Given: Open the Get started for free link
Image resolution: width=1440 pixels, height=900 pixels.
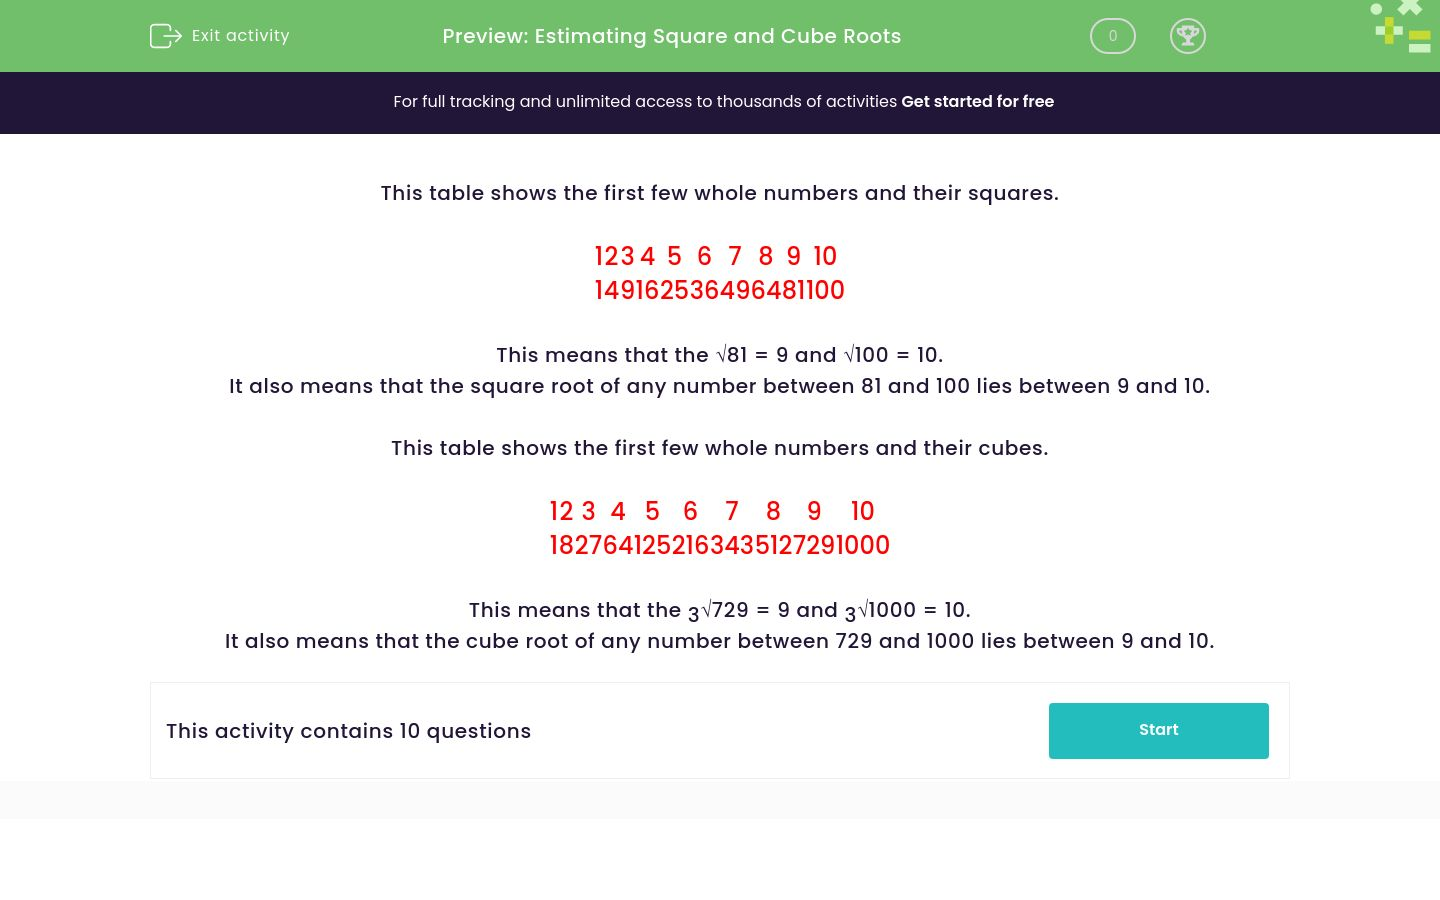Looking at the screenshot, I should [x=977, y=102].
